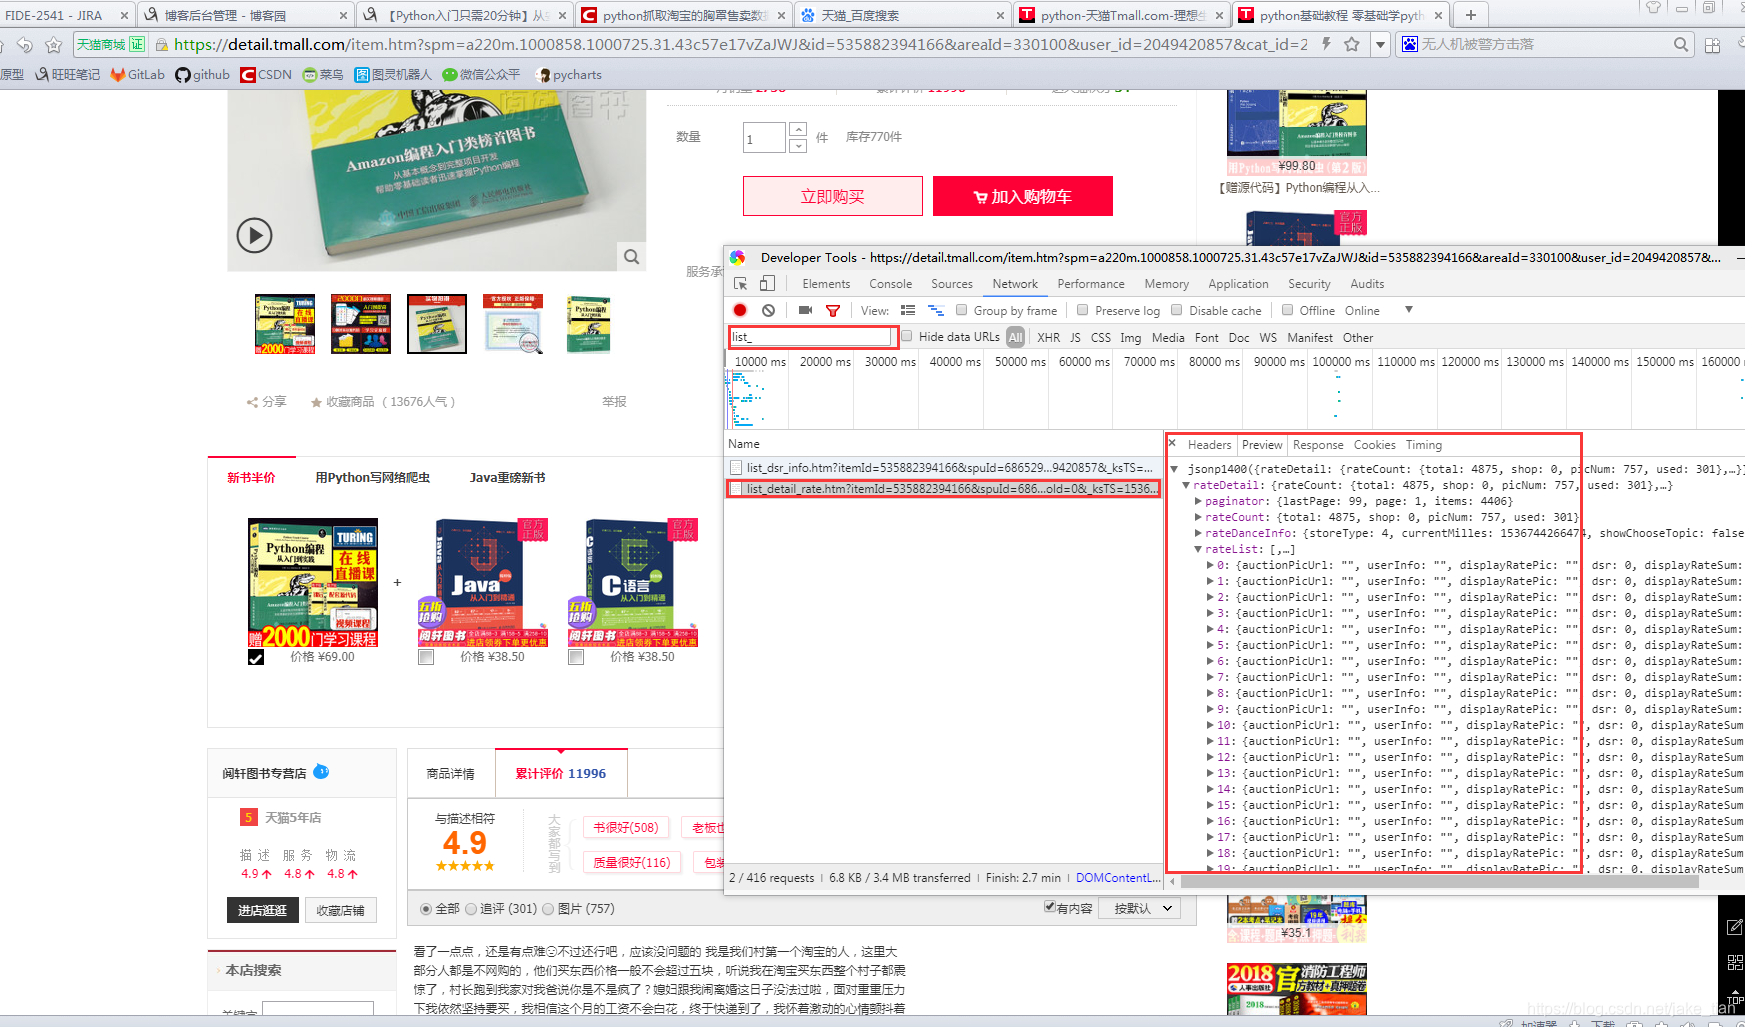Click 收藏店铺 button
This screenshot has height=1027, width=1745.
click(x=340, y=910)
